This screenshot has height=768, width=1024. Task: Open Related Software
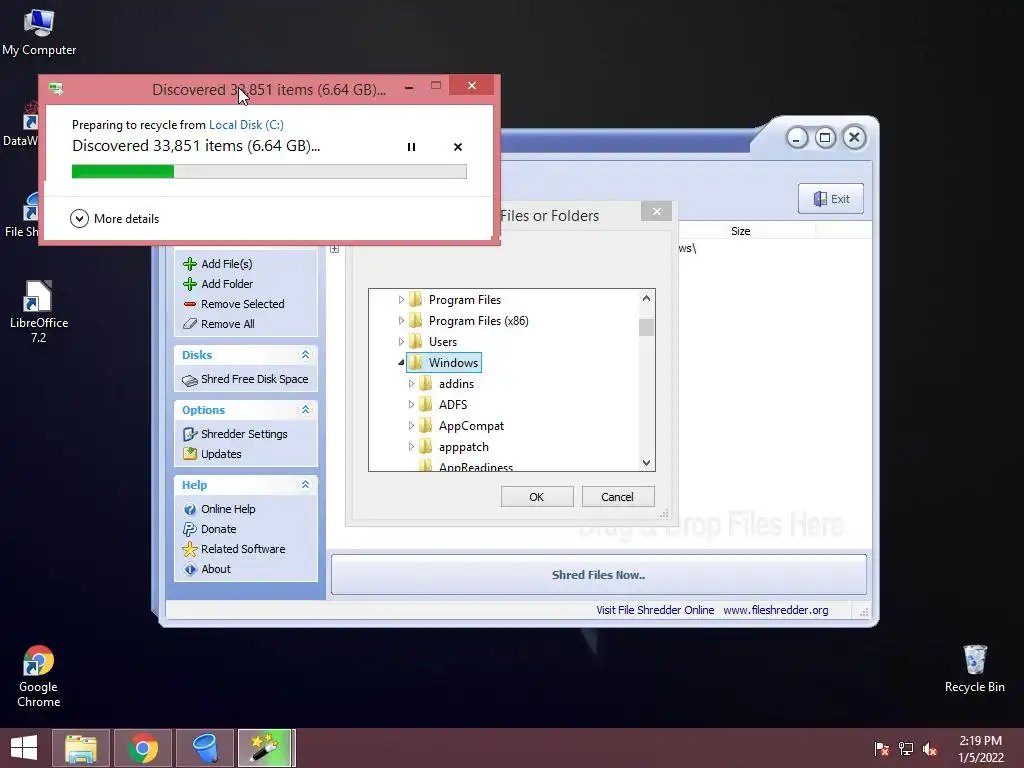234,549
